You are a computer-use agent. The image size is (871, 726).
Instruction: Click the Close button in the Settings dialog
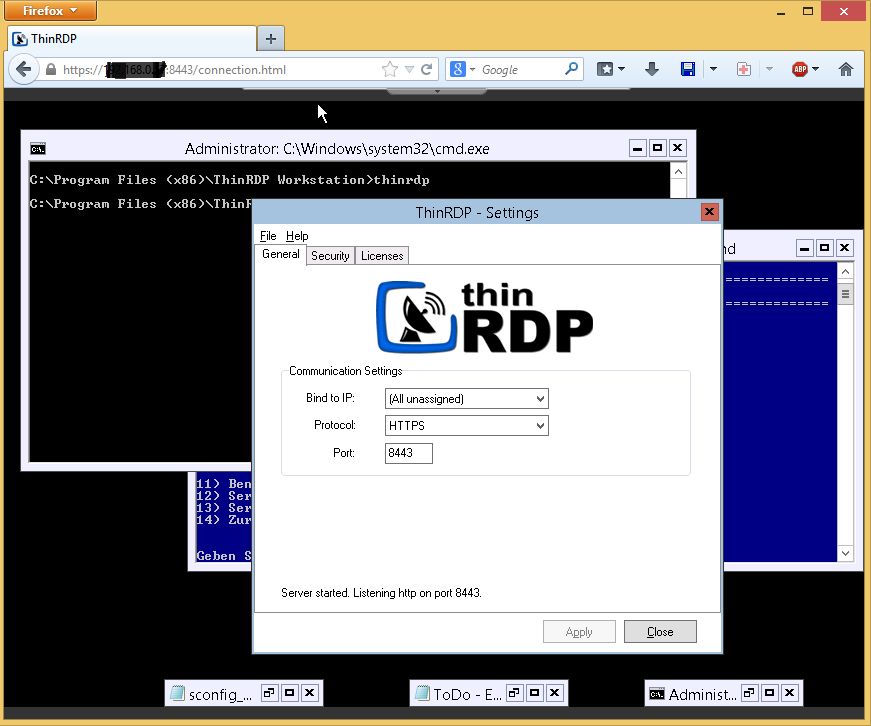660,632
